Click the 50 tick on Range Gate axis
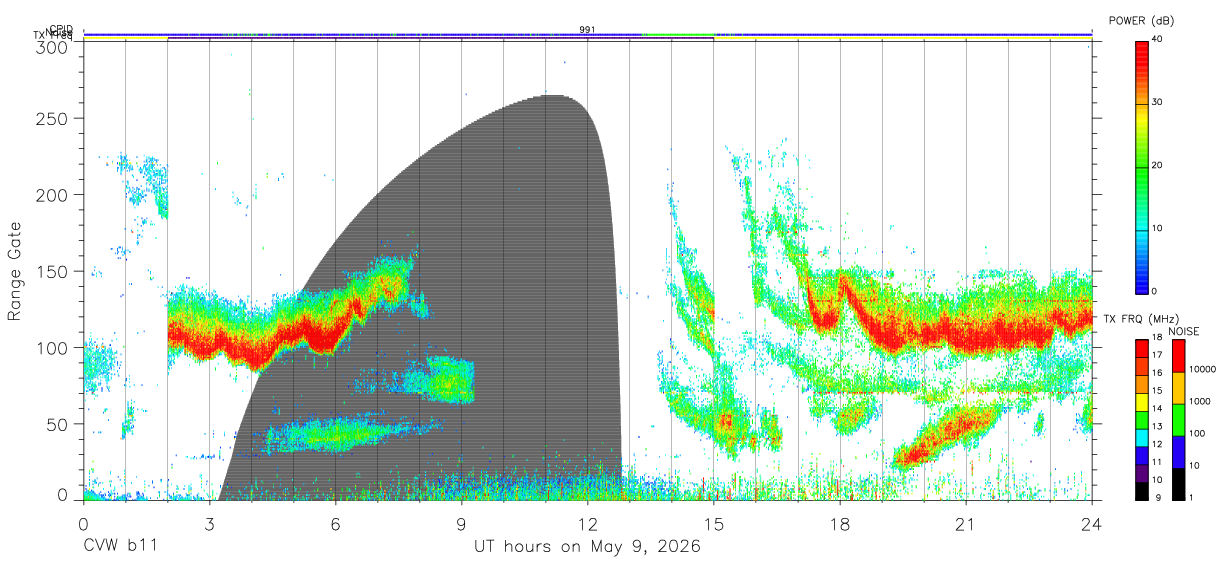Screen dimensions: 1228x567 click(56, 424)
